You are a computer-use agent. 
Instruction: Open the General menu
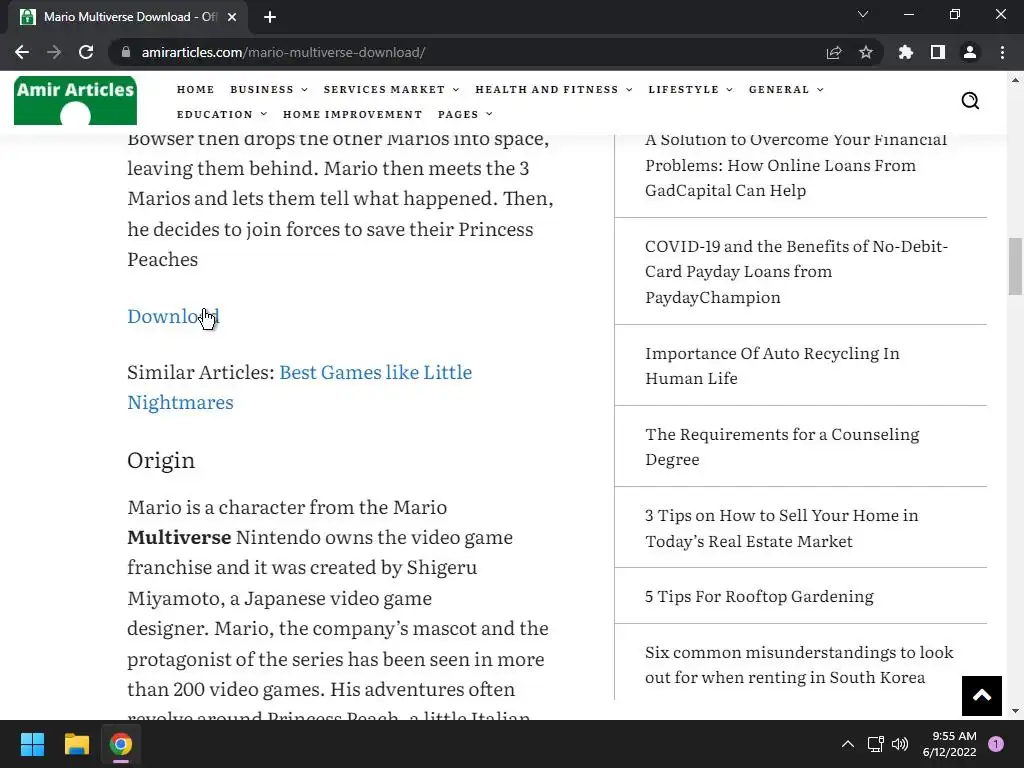pyautogui.click(x=778, y=89)
